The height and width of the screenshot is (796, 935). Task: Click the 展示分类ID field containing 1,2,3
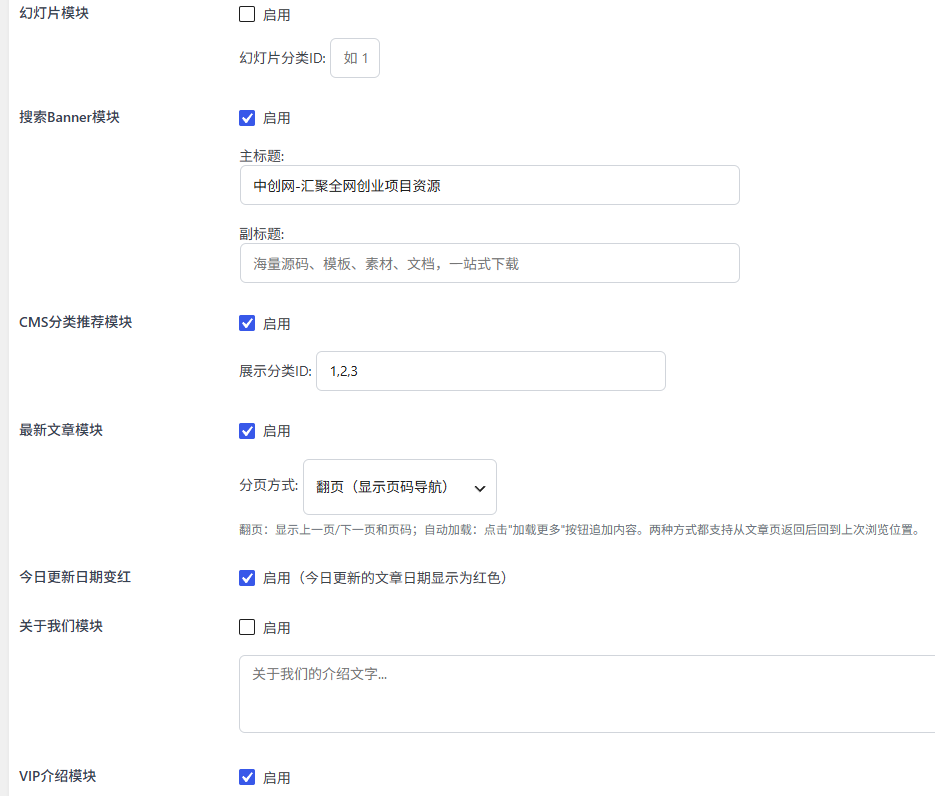point(491,371)
